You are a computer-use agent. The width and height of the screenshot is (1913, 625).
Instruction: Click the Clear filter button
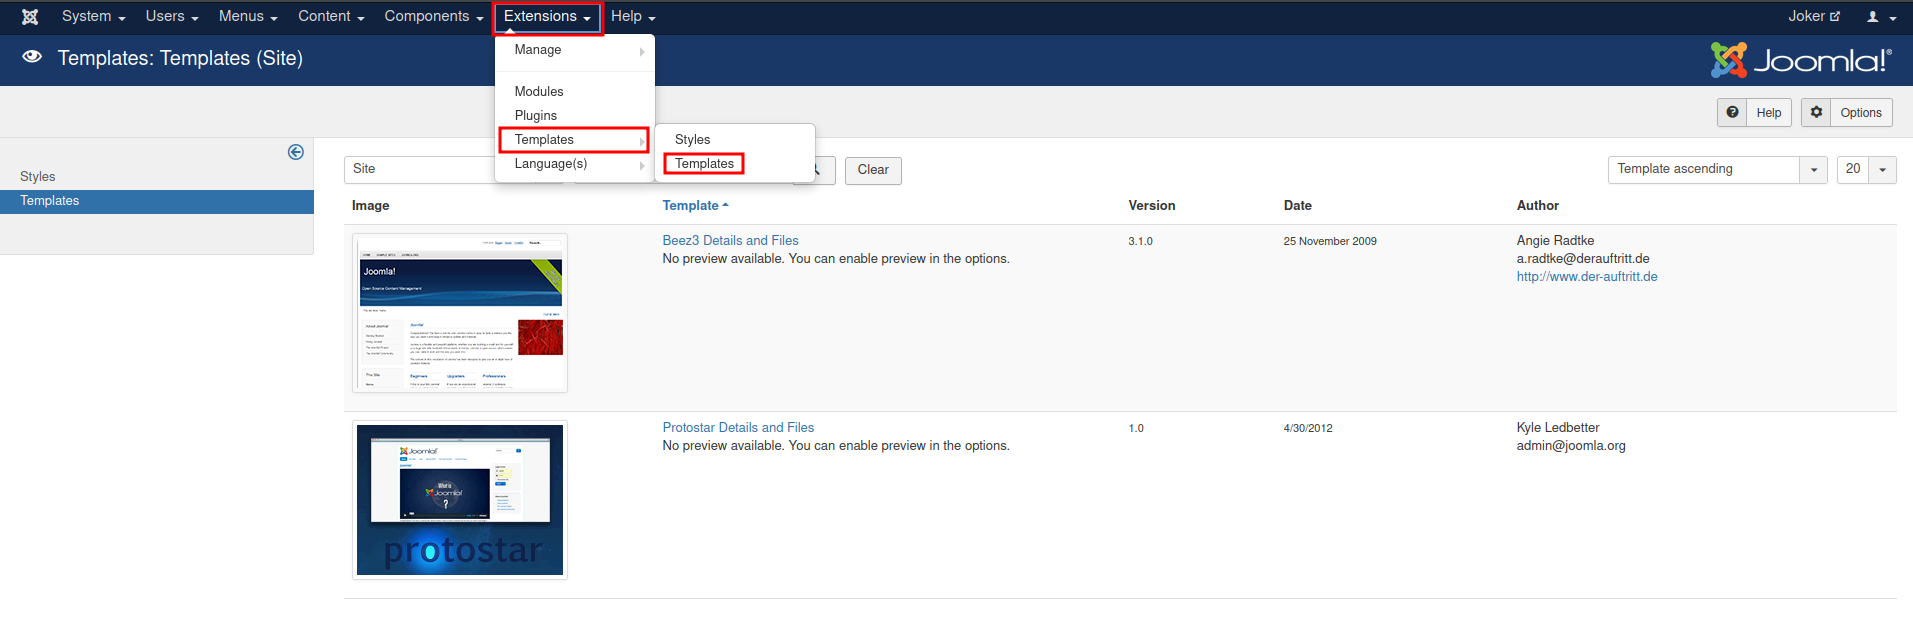click(x=873, y=170)
